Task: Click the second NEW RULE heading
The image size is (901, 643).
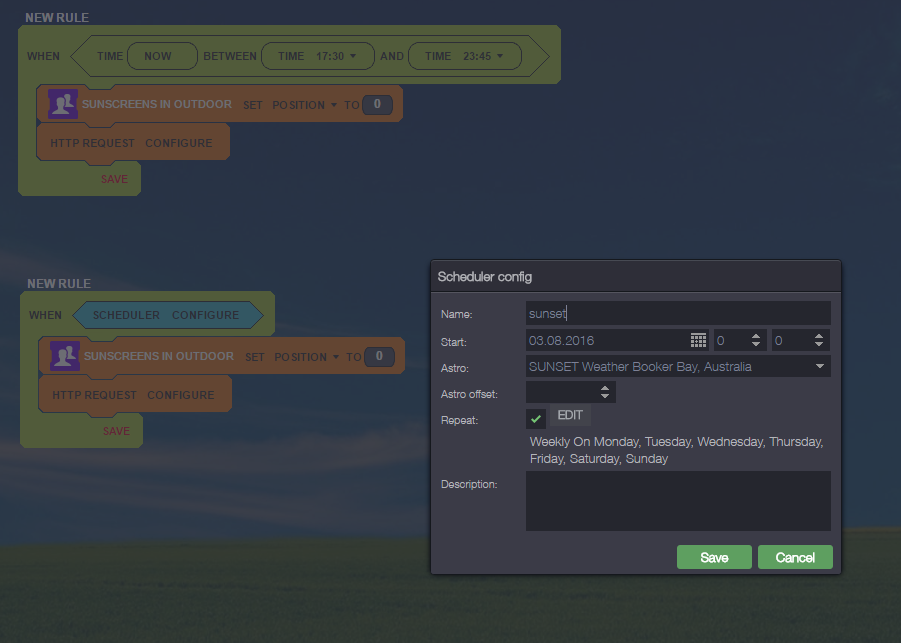Action: [59, 284]
